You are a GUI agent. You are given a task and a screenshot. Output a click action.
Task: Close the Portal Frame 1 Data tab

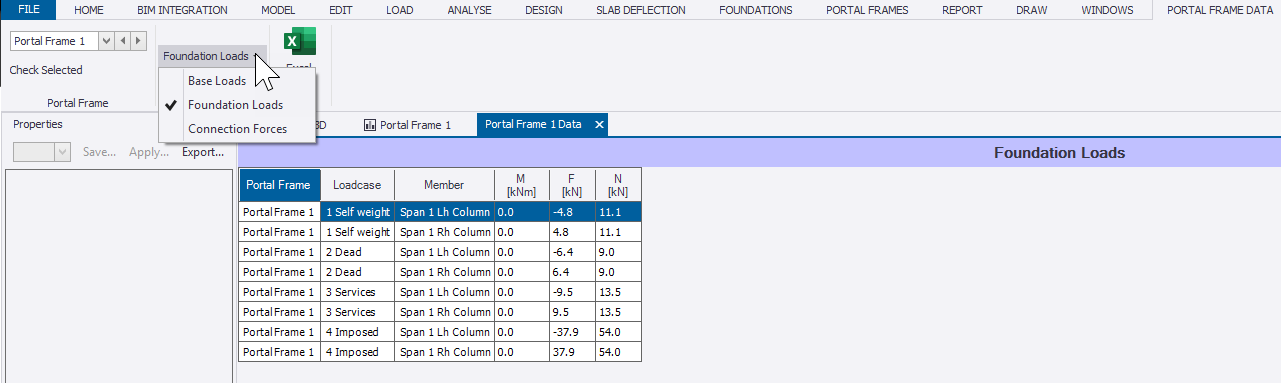pyautogui.click(x=599, y=125)
